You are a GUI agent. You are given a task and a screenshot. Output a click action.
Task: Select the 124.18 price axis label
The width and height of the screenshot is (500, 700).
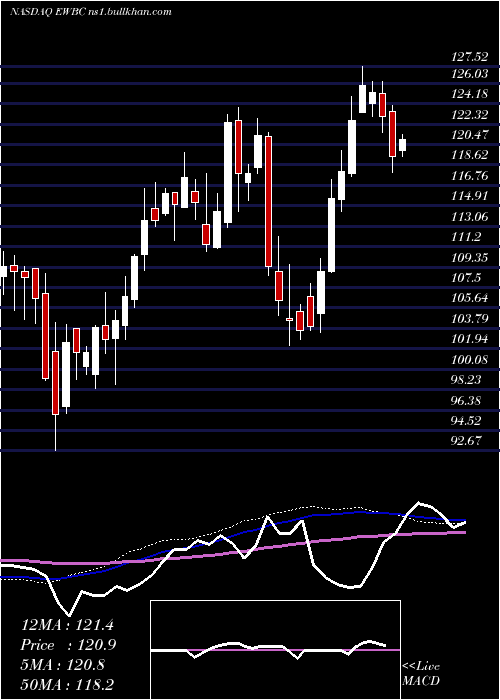pyautogui.click(x=469, y=94)
